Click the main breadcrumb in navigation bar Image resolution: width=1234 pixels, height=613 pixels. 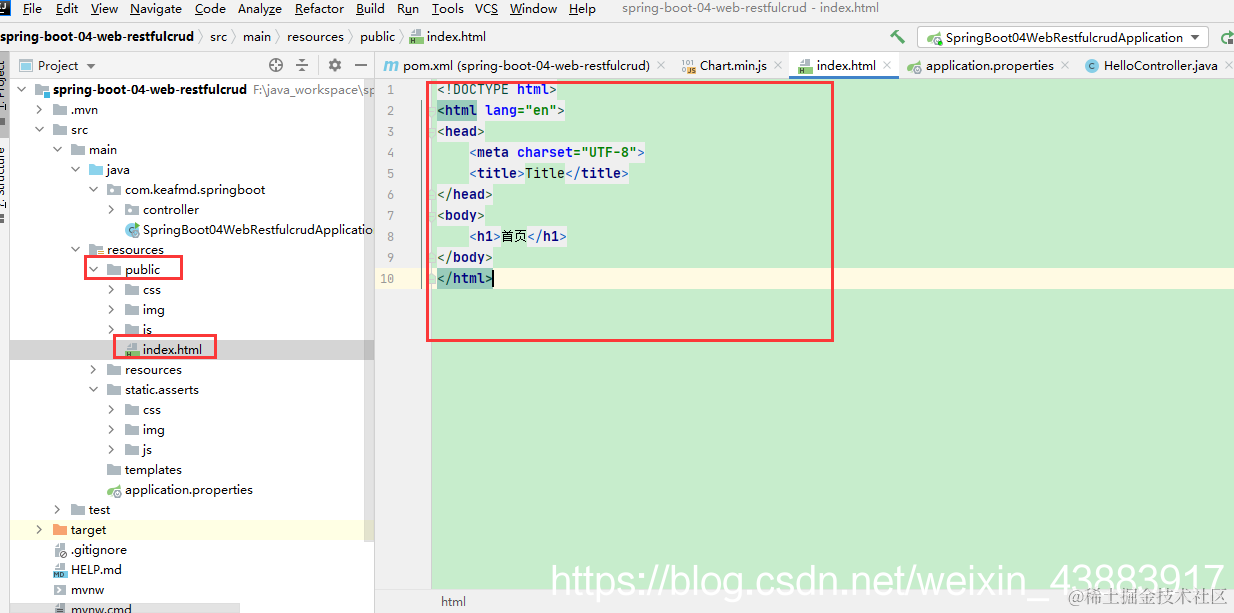tap(257, 37)
